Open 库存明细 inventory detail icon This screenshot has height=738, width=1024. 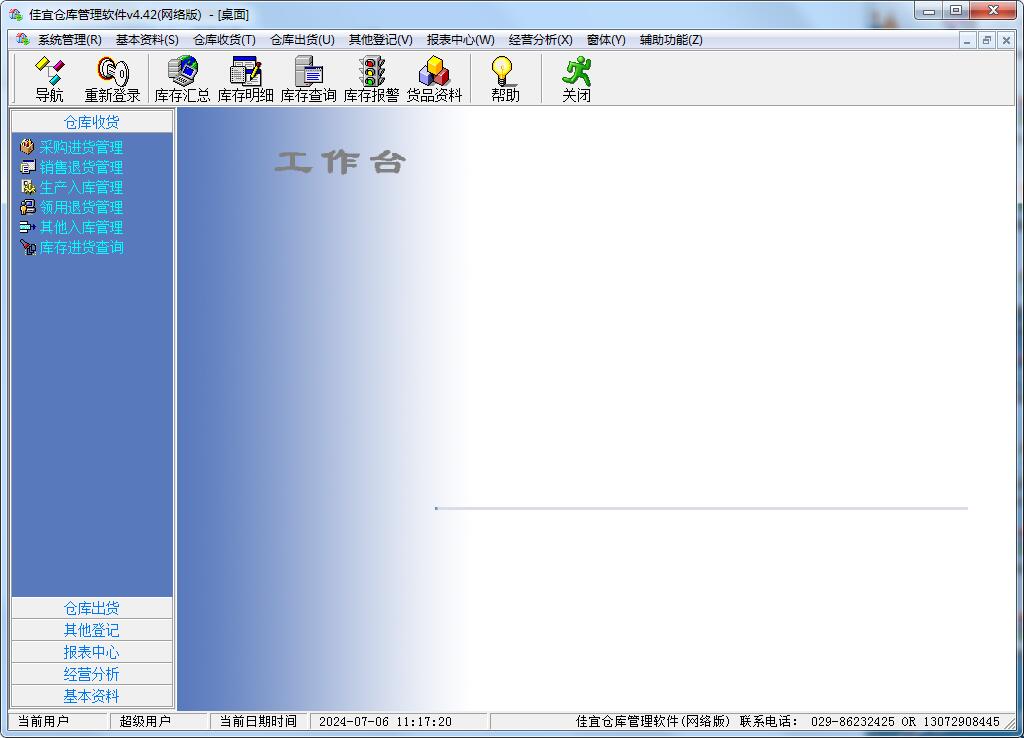pos(246,79)
